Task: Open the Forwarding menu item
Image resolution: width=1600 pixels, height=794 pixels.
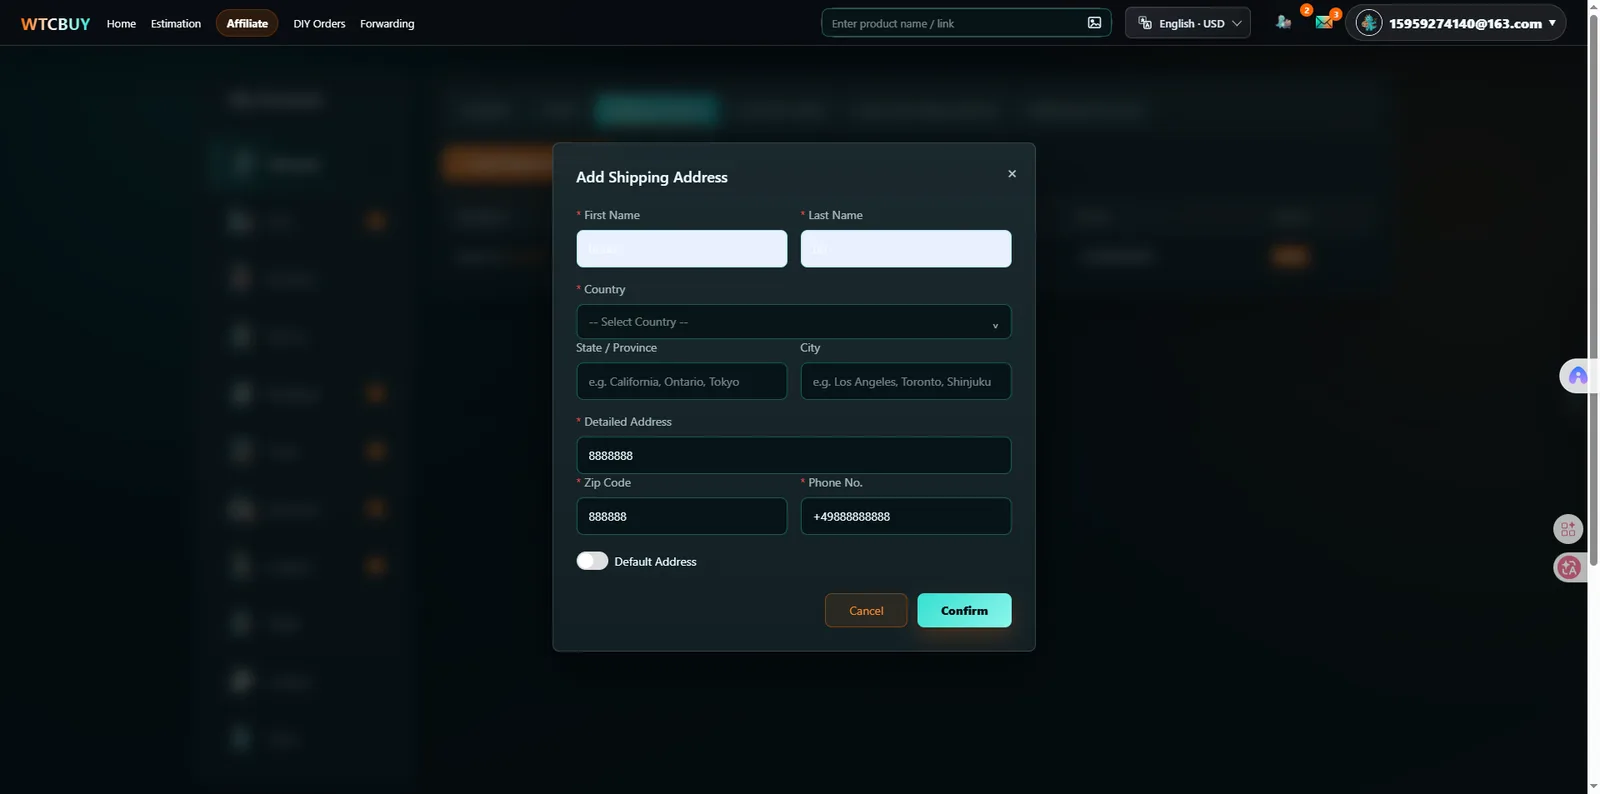Action: click(387, 24)
